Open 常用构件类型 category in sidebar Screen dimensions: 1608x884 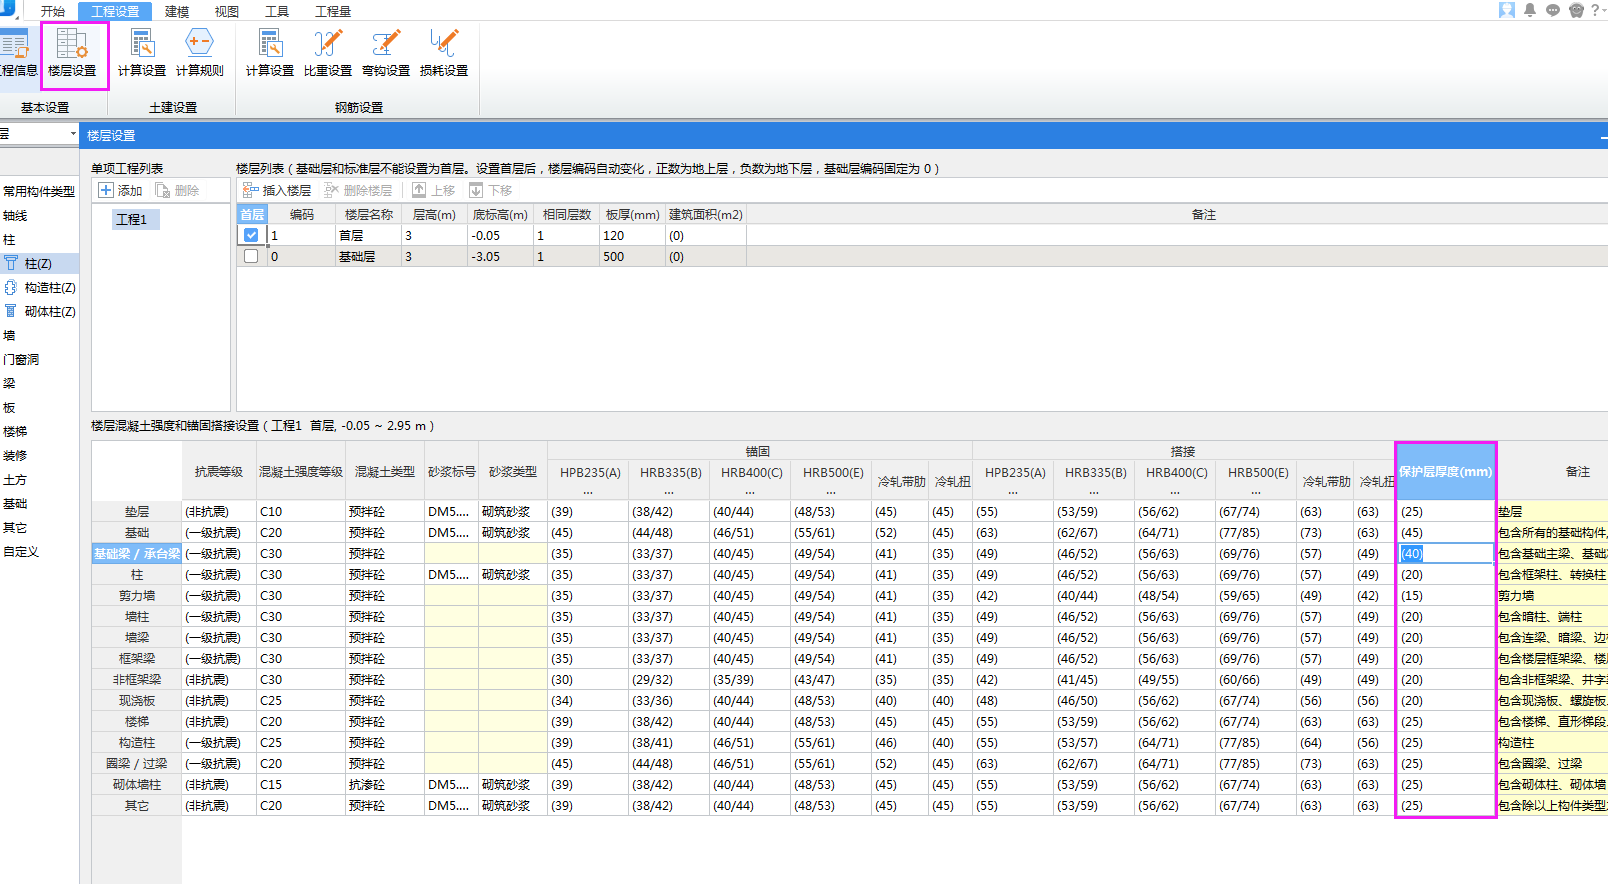point(39,191)
